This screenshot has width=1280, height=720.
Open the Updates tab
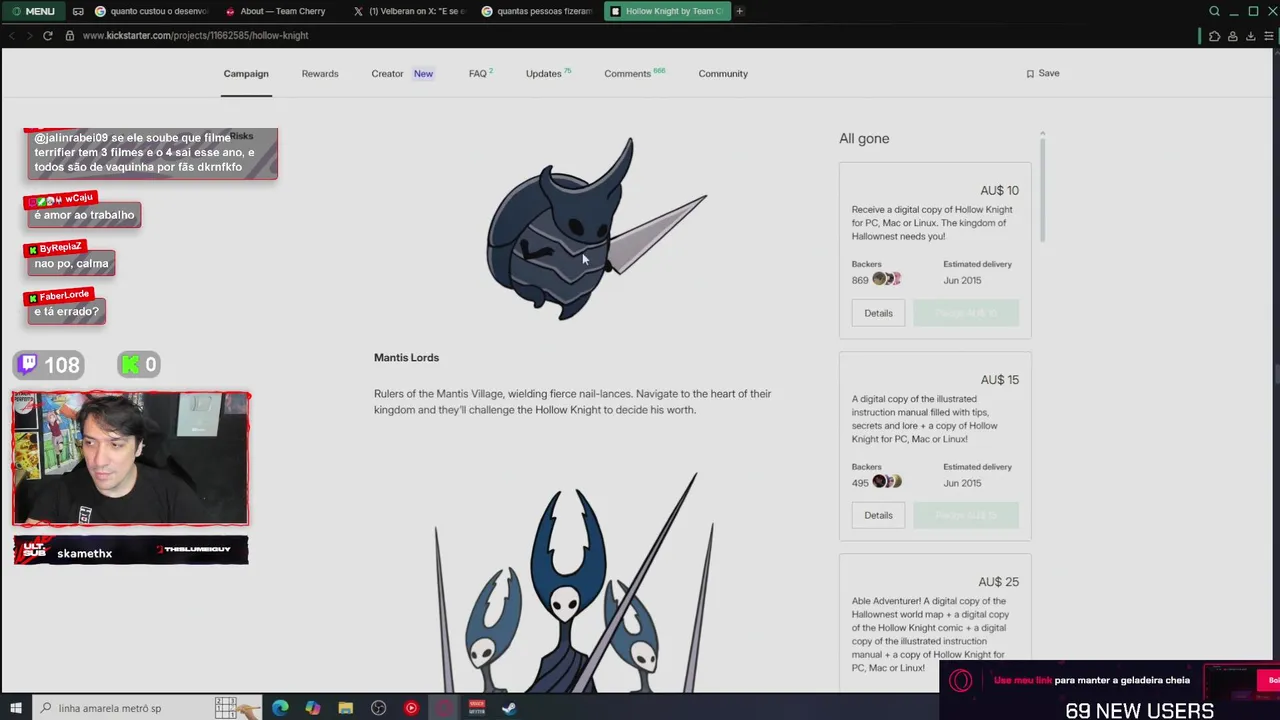coord(547,73)
